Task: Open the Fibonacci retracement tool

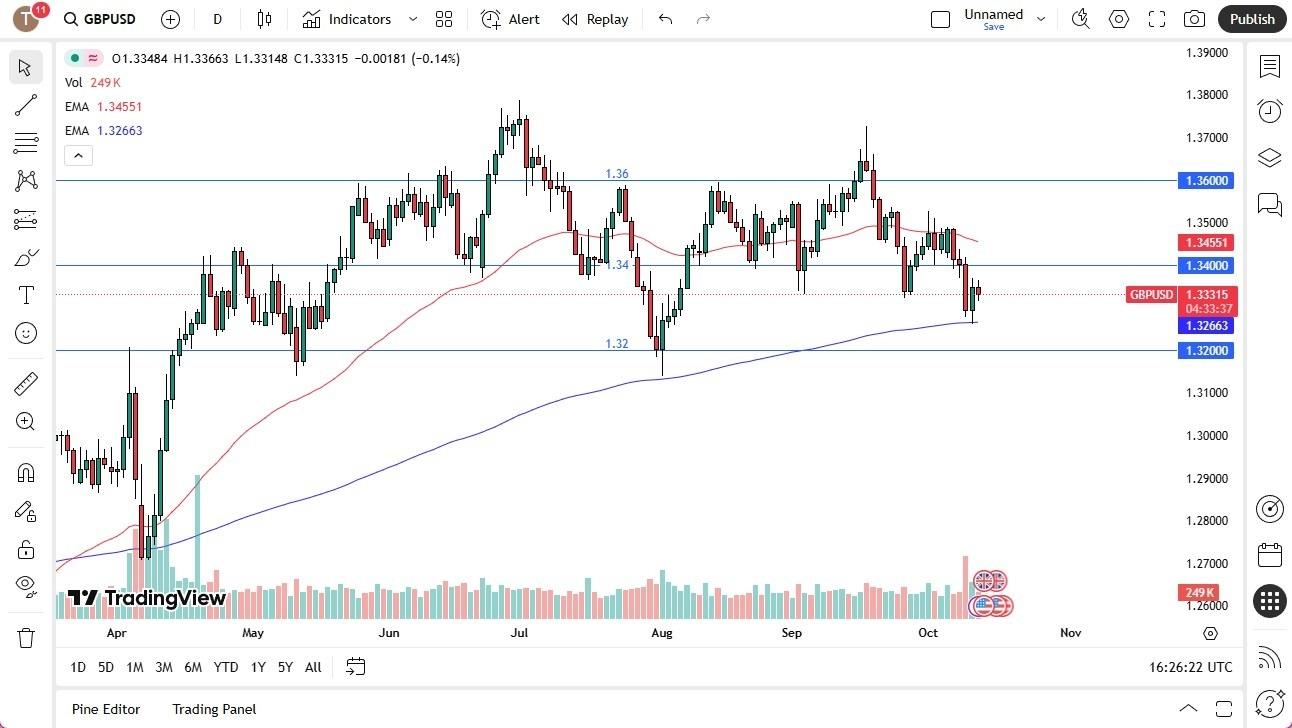Action: (x=26, y=143)
